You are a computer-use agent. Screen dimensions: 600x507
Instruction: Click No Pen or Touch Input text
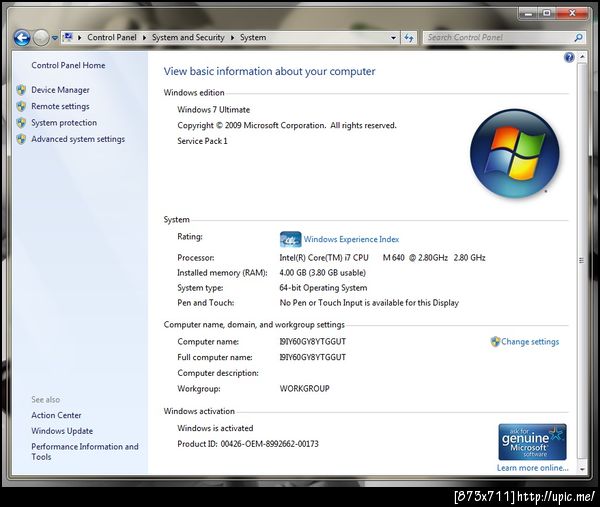coord(369,303)
